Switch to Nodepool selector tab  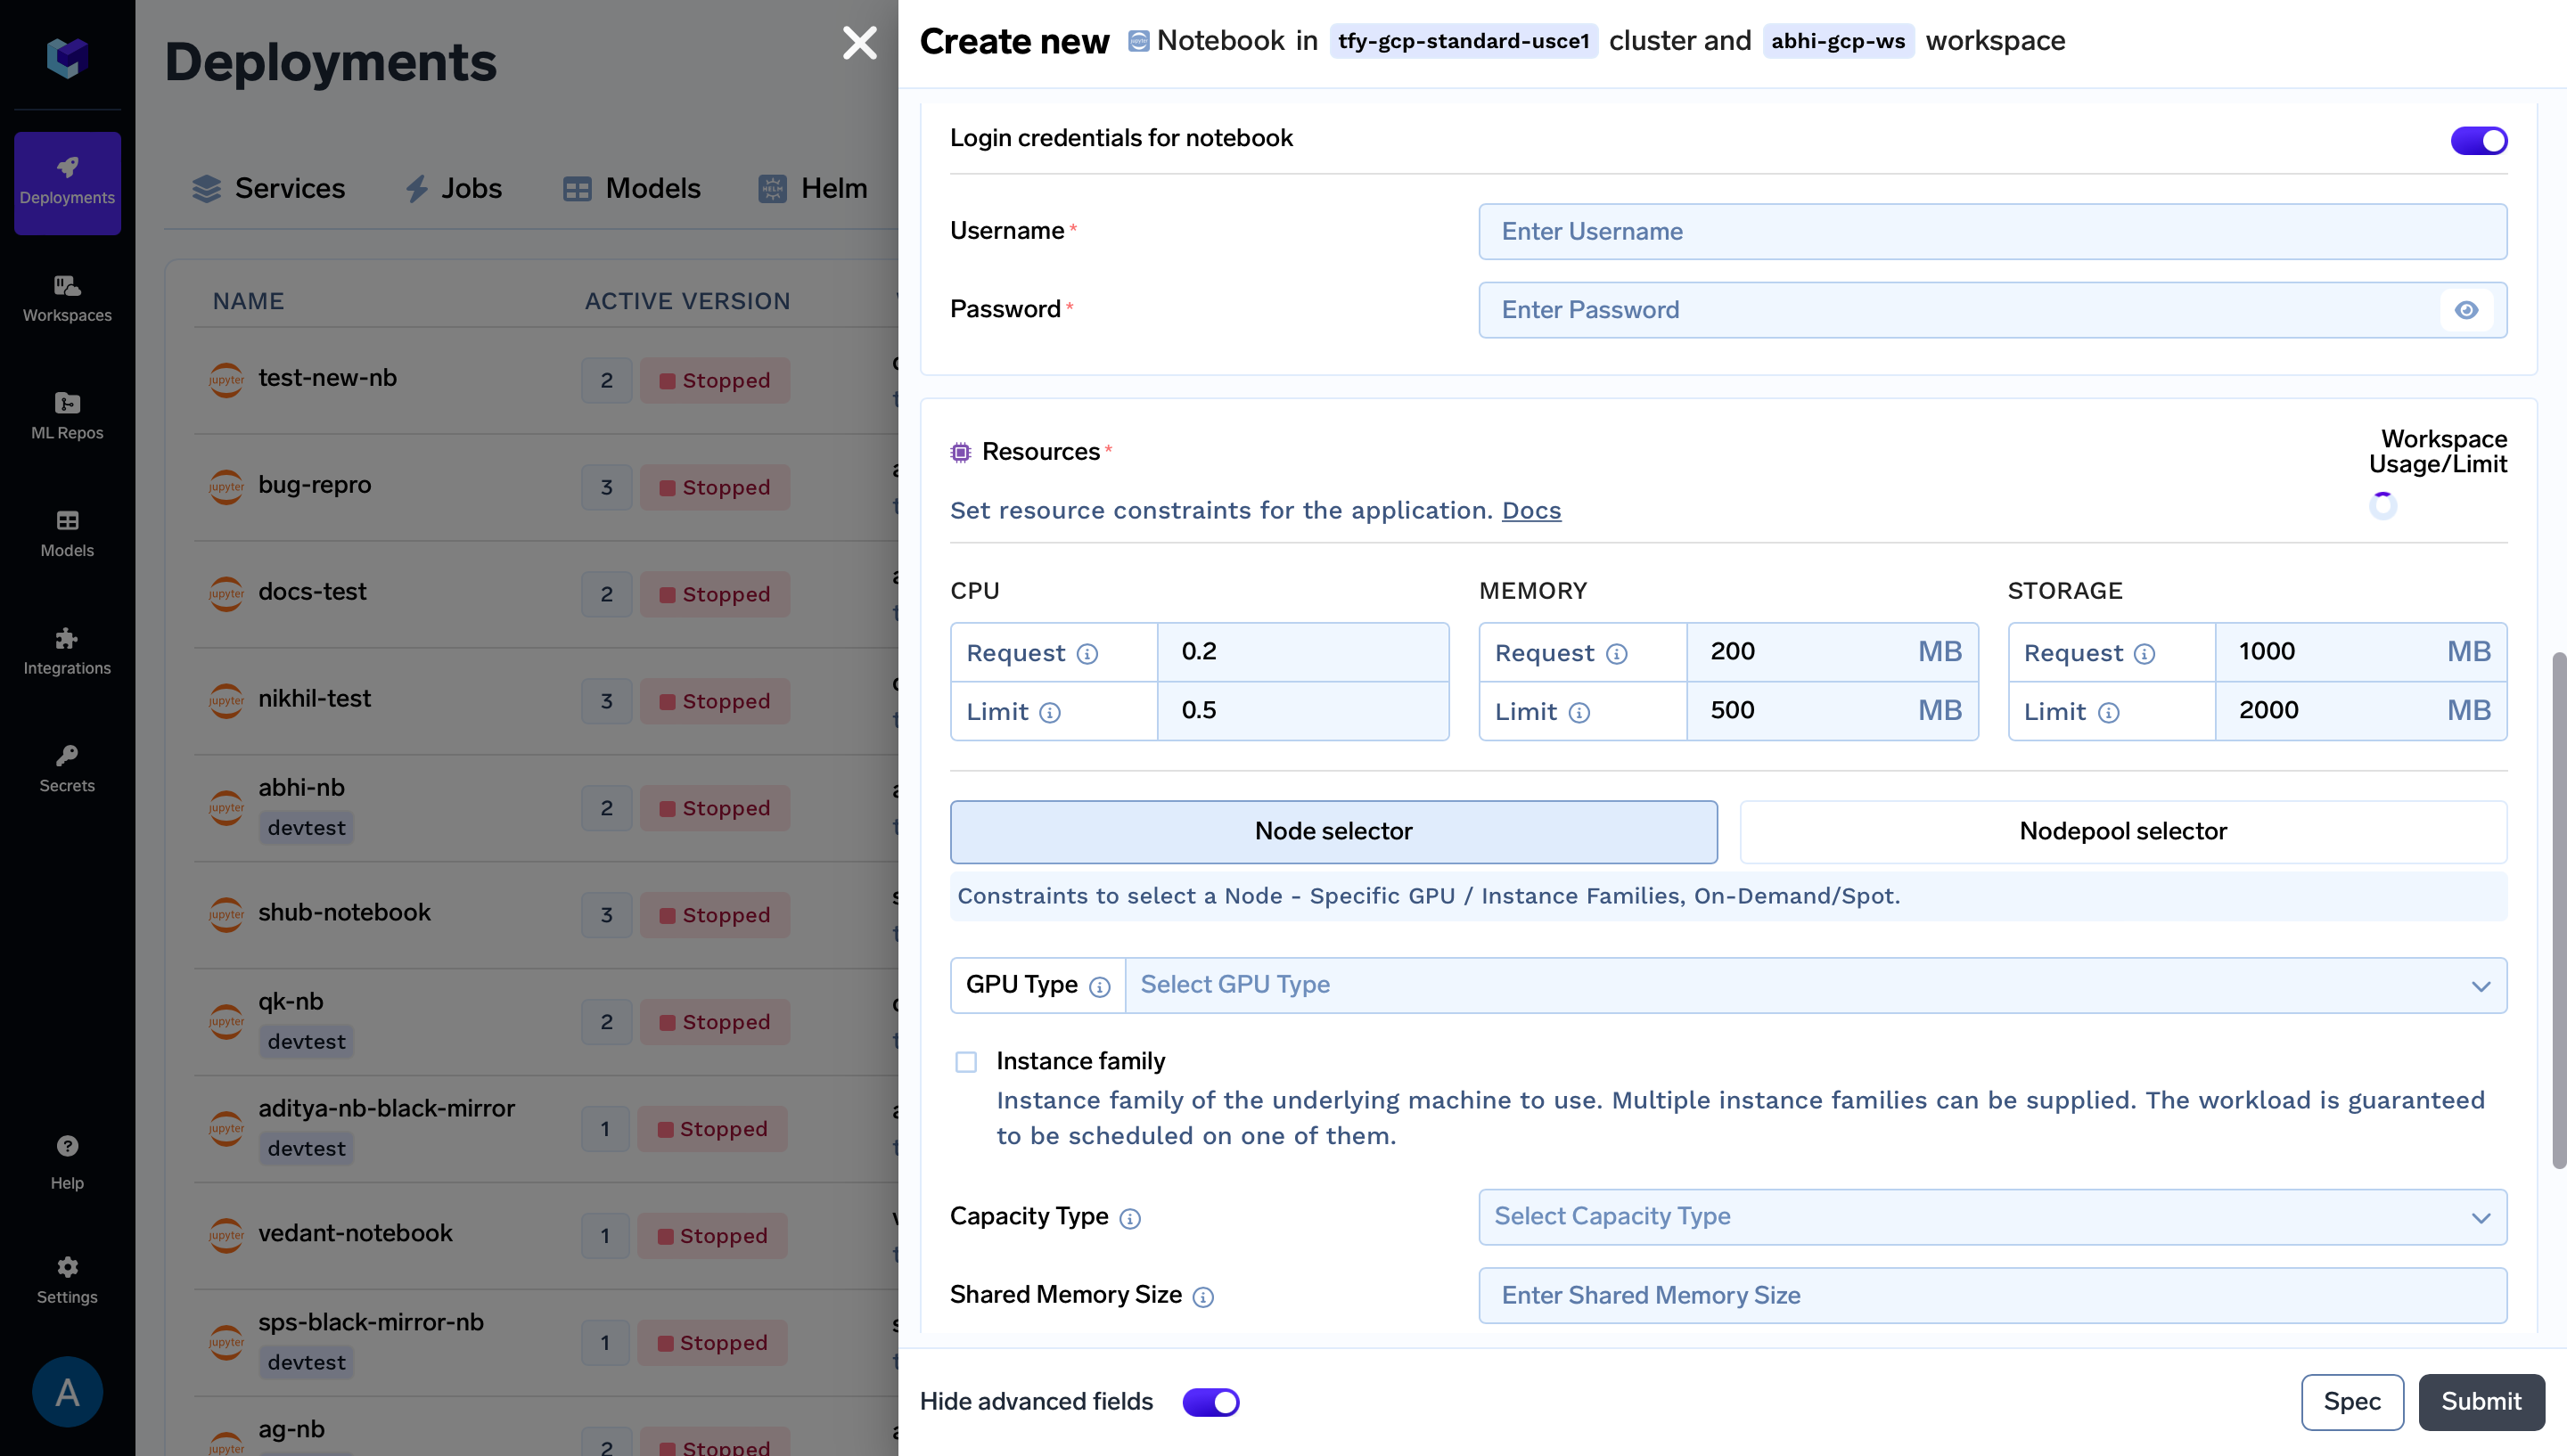[x=2122, y=831]
